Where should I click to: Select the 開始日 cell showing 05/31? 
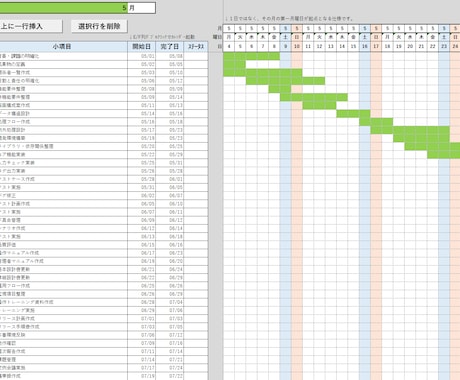141,187
